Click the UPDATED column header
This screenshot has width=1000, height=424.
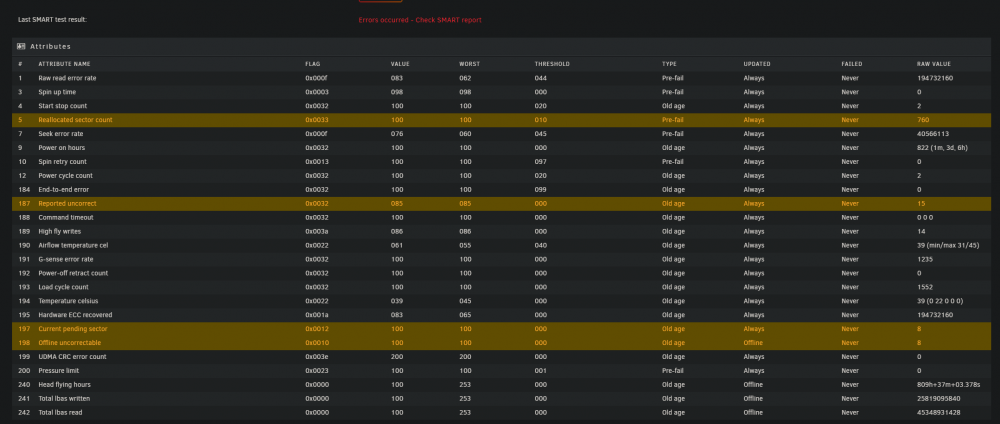pyautogui.click(x=757, y=64)
